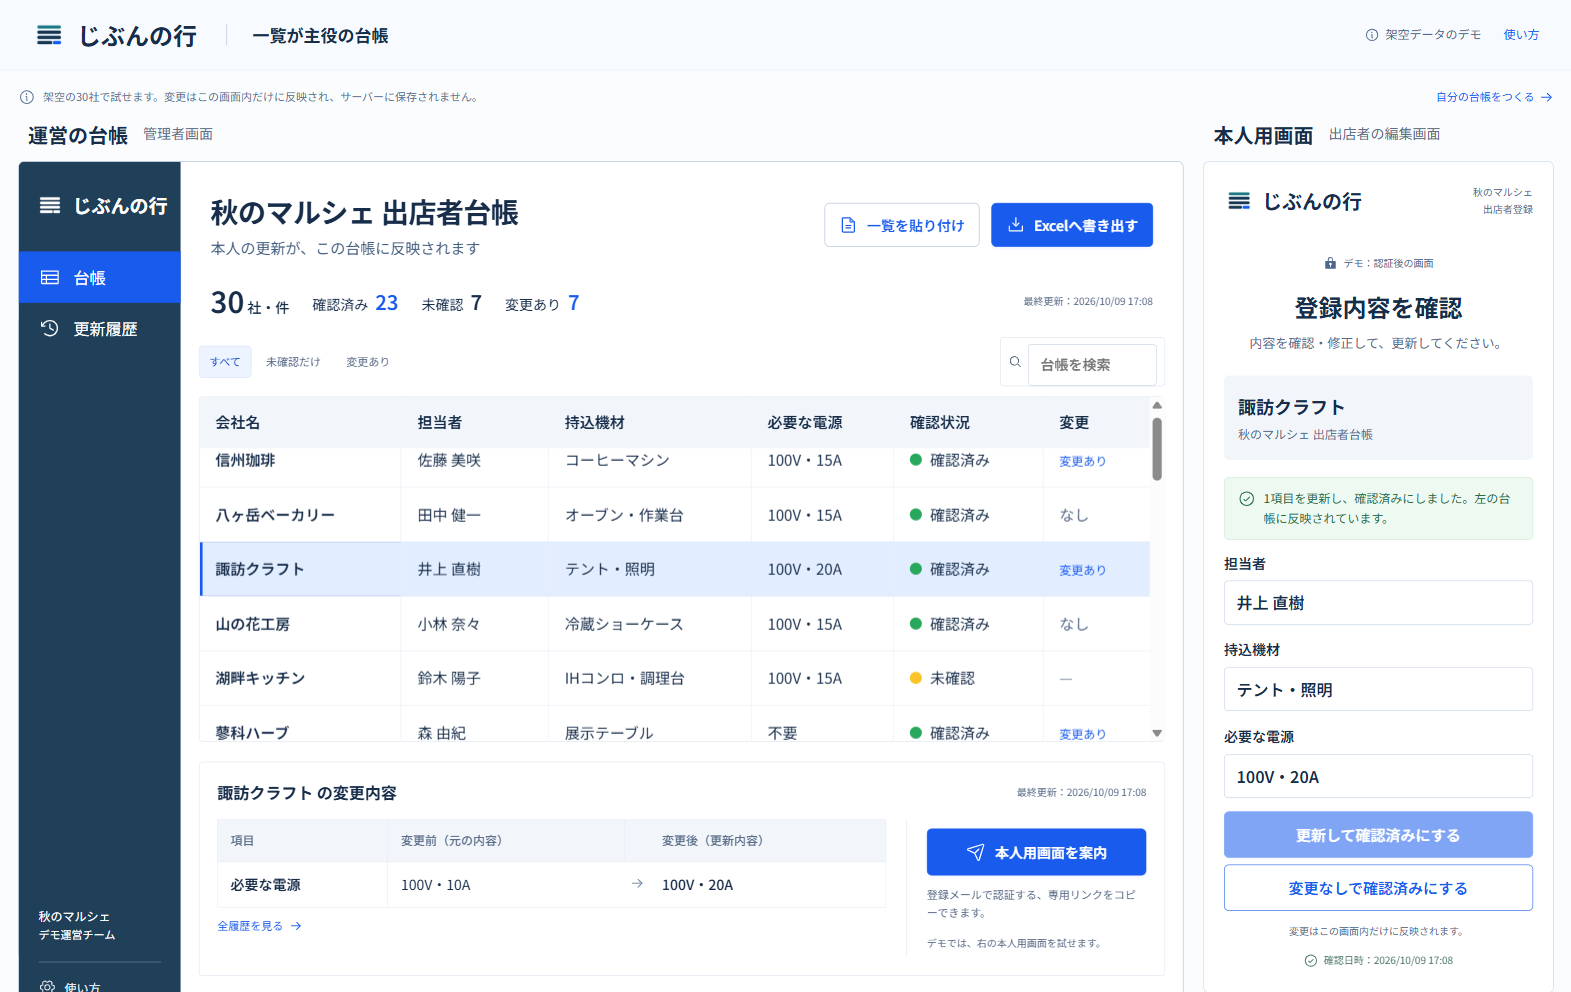Click 本人用画面を案内 button
The image size is (1571, 992).
pos(1036,852)
